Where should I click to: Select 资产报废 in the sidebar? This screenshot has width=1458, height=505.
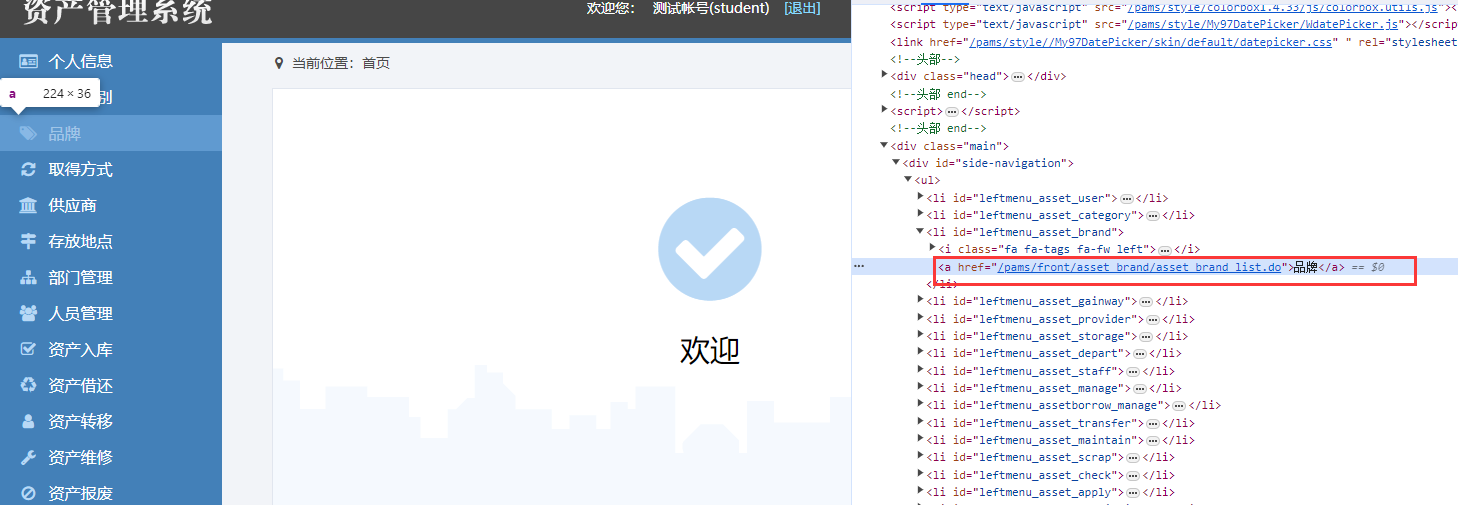pos(81,493)
